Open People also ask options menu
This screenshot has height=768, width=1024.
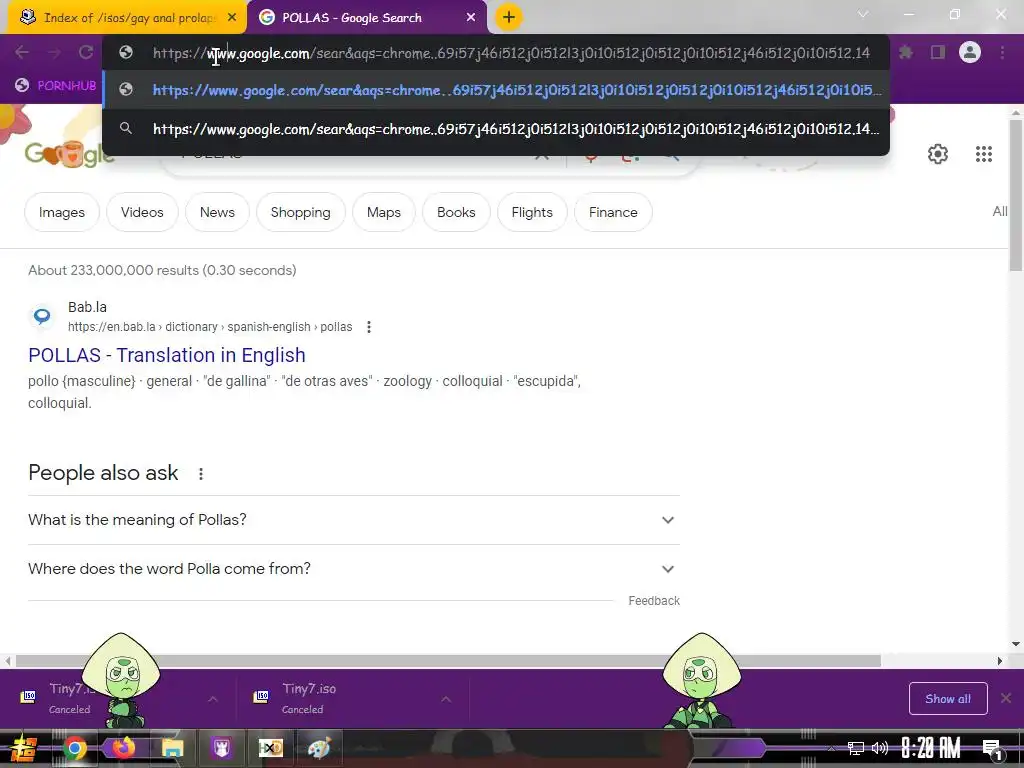click(201, 474)
